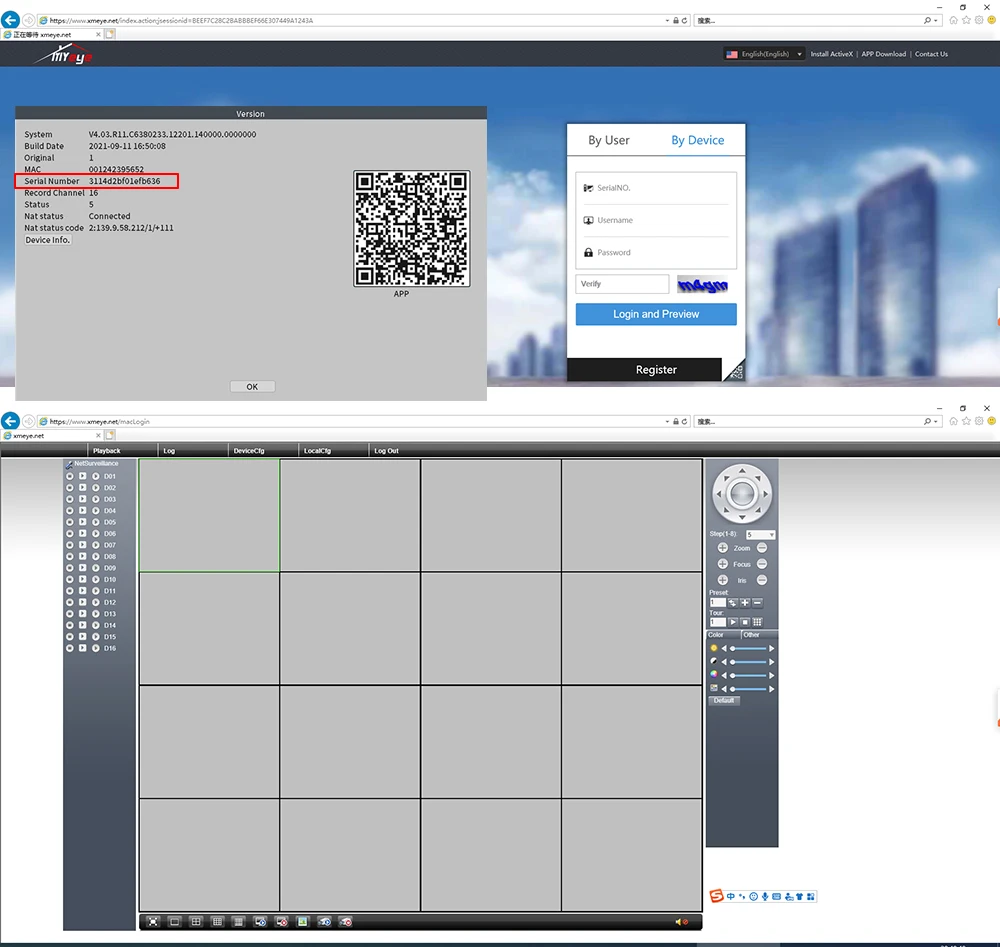Image resolution: width=1000 pixels, height=947 pixels.
Task: Click the PTZ left arrow
Action: (x=719, y=494)
